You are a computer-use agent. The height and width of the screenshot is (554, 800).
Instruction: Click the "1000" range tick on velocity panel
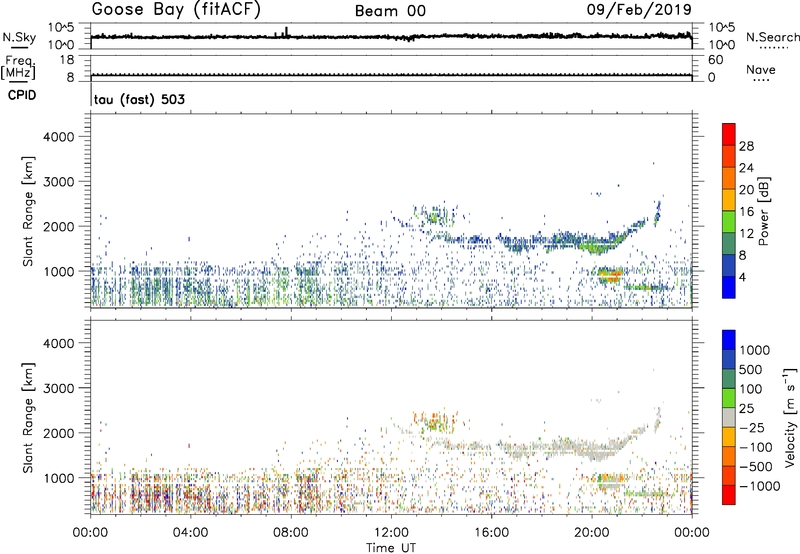(58, 478)
